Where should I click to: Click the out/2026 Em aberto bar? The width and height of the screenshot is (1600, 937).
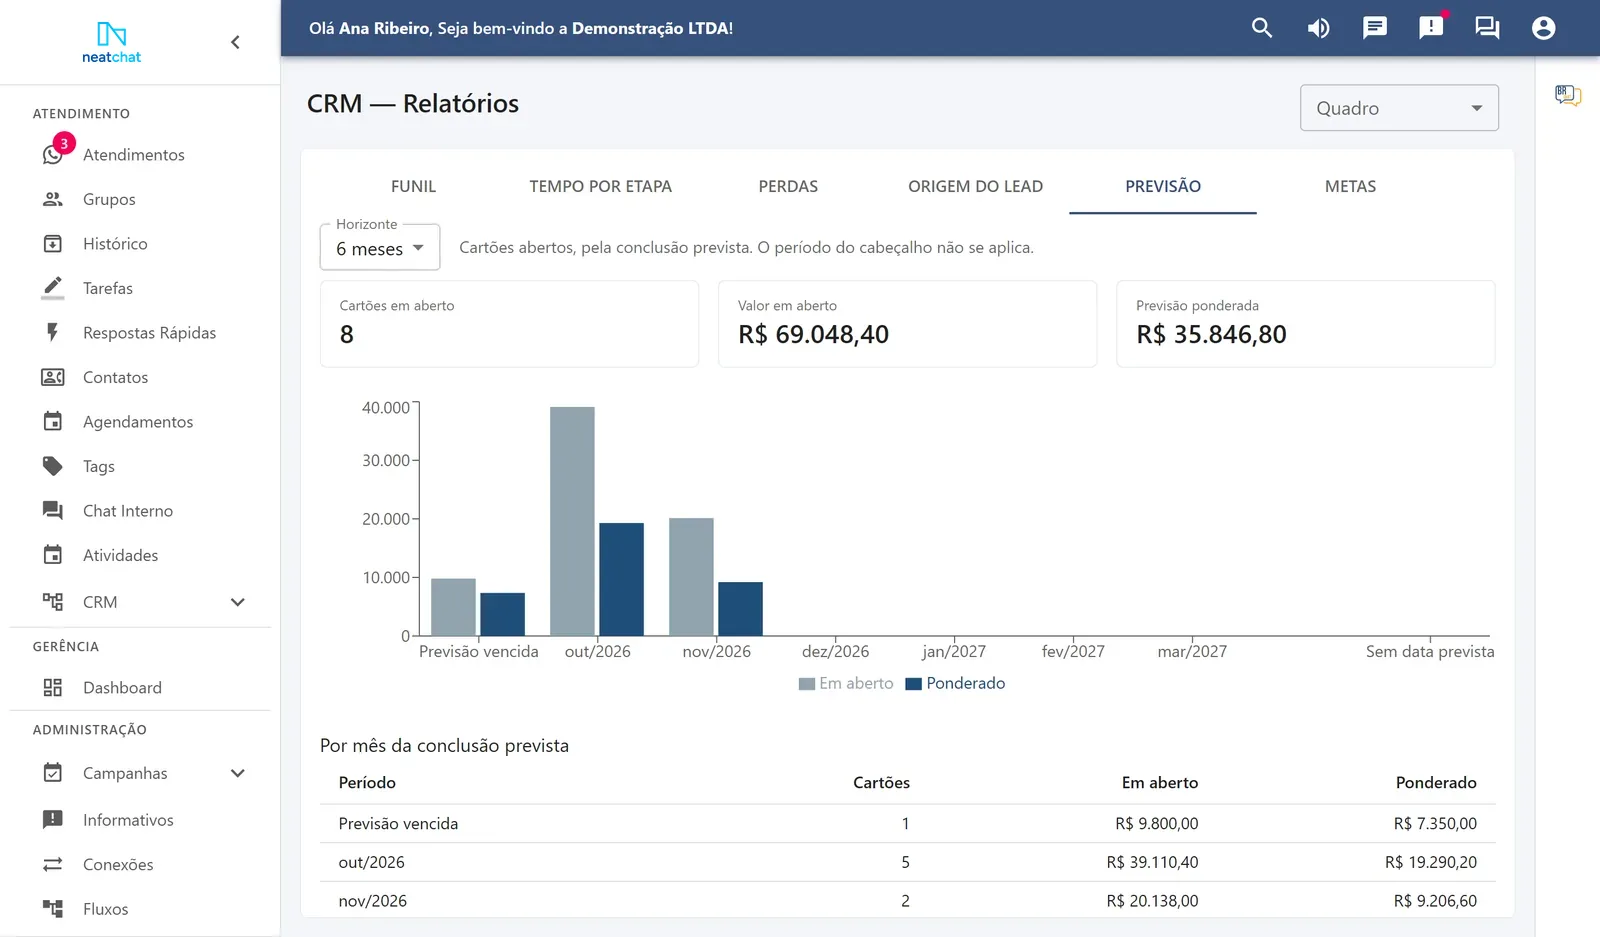(572, 521)
